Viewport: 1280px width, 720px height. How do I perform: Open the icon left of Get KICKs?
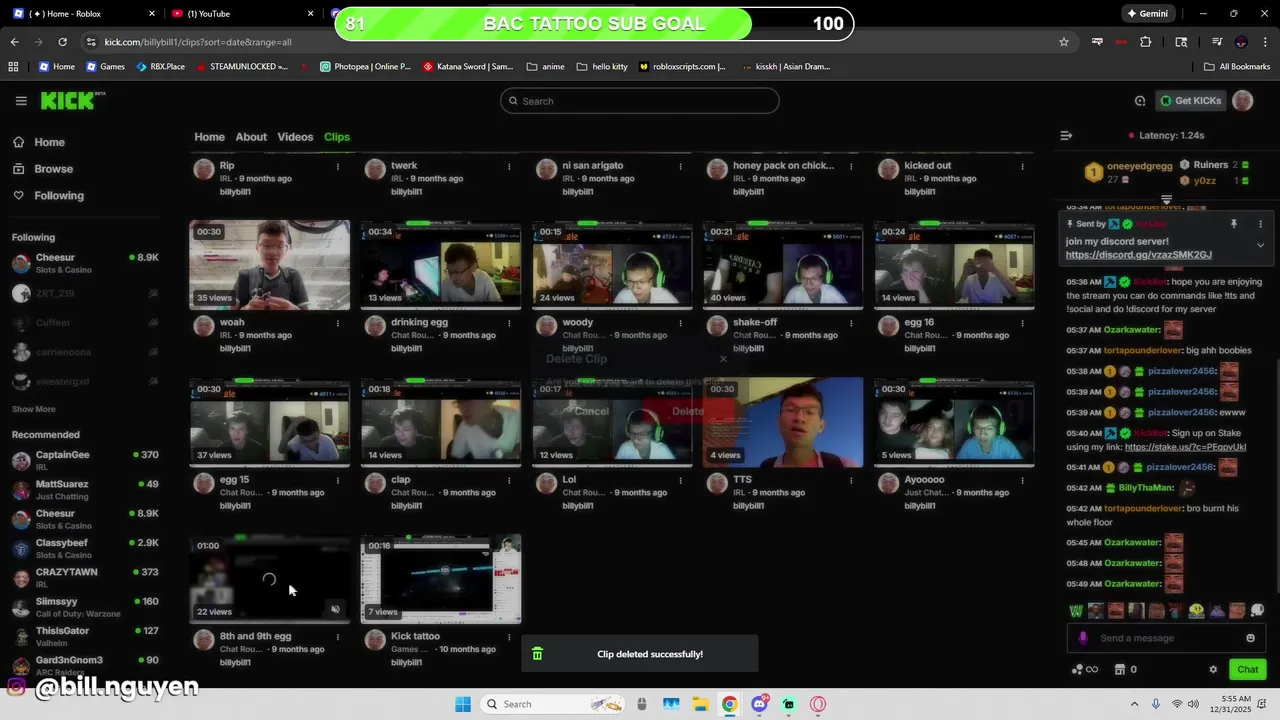(1140, 101)
